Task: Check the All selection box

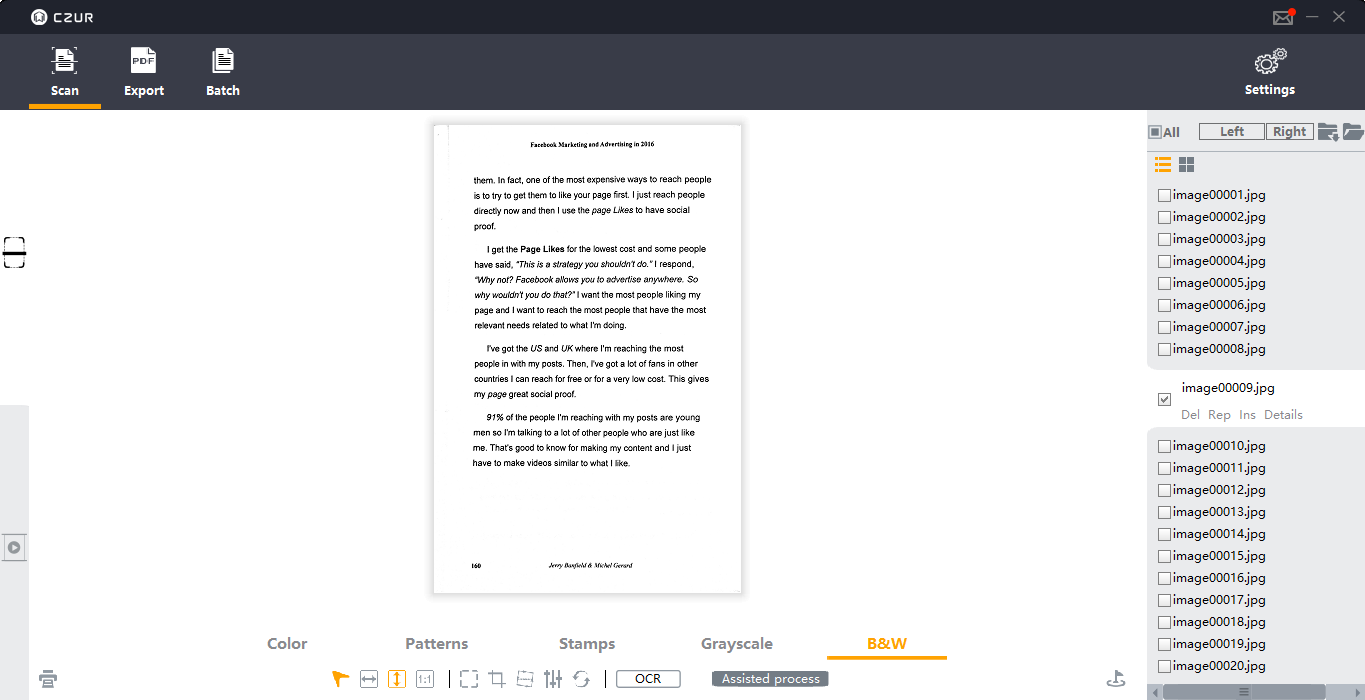Action: (x=1156, y=131)
